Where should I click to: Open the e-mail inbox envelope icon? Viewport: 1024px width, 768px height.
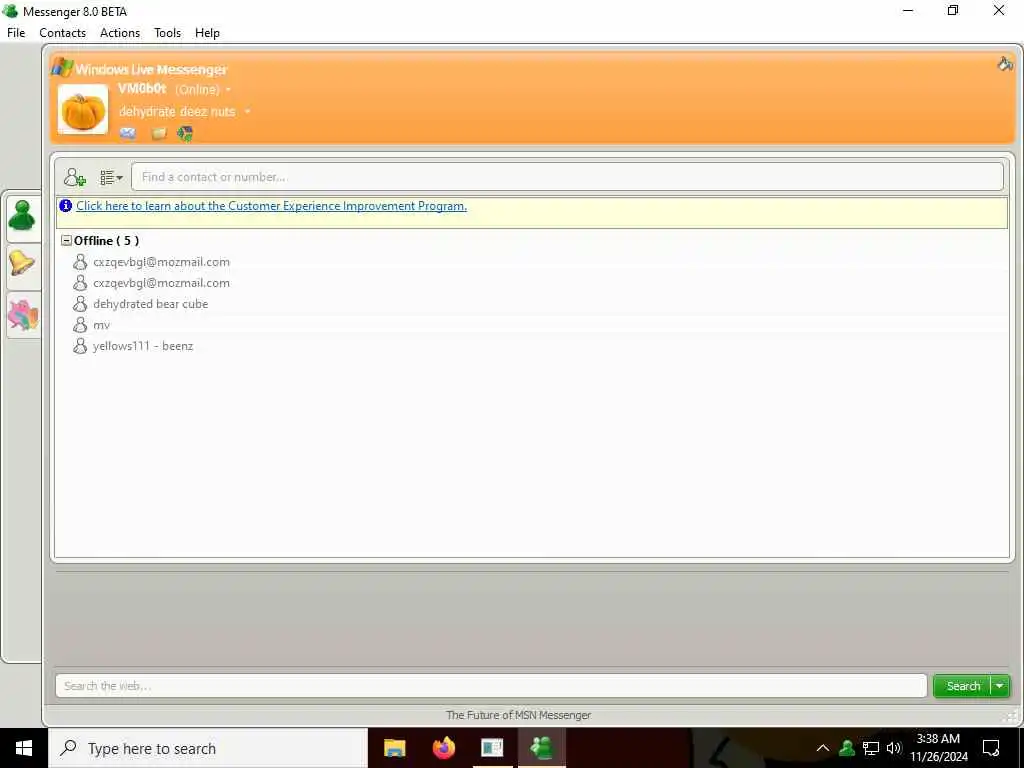128,133
